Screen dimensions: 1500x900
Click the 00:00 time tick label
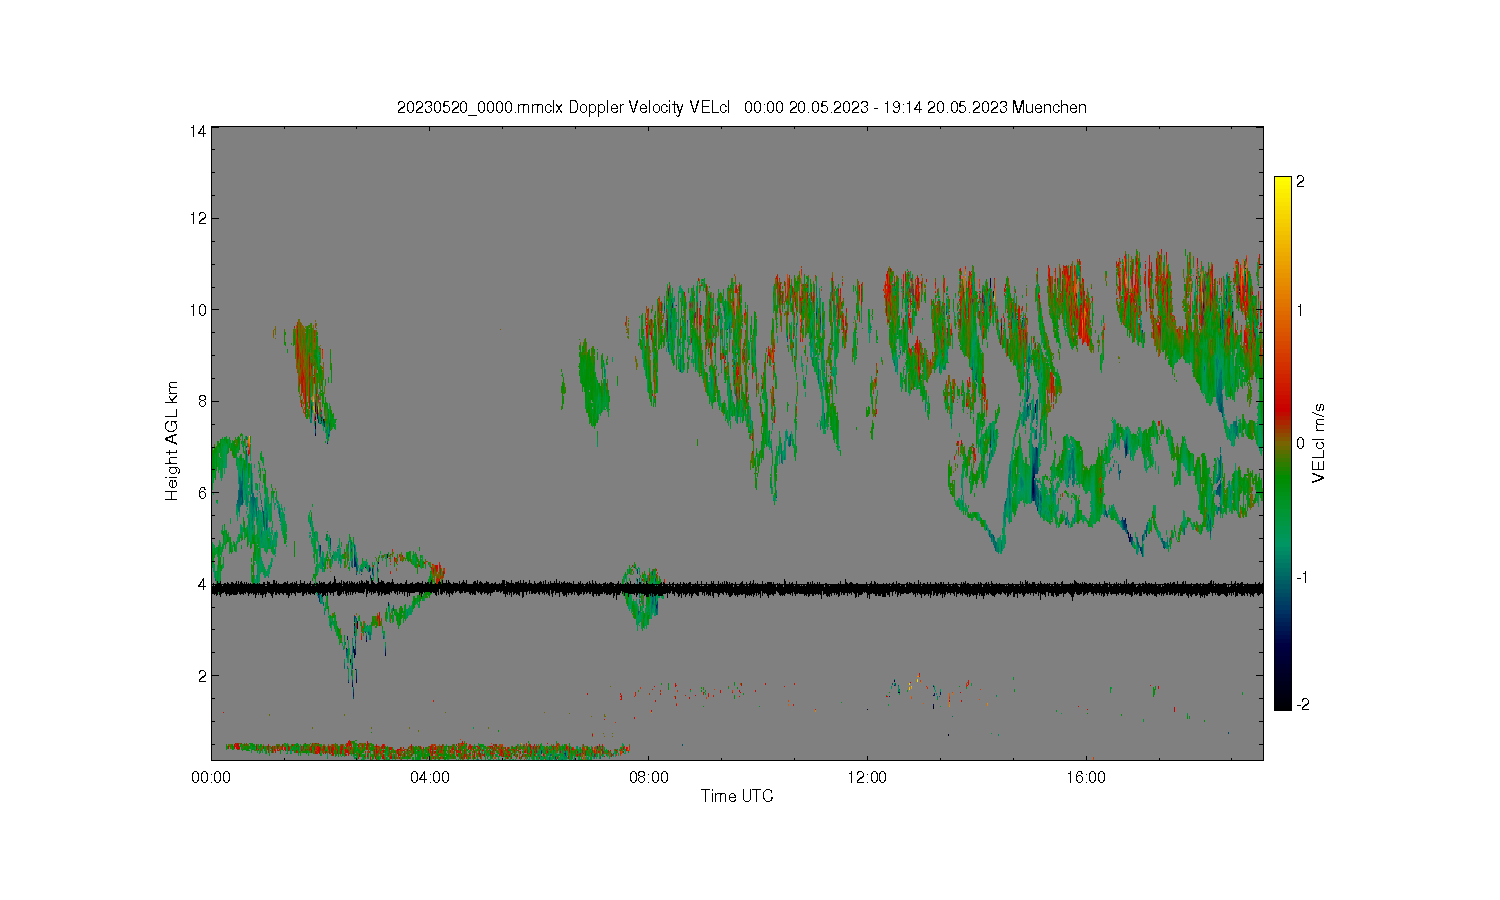pos(212,777)
